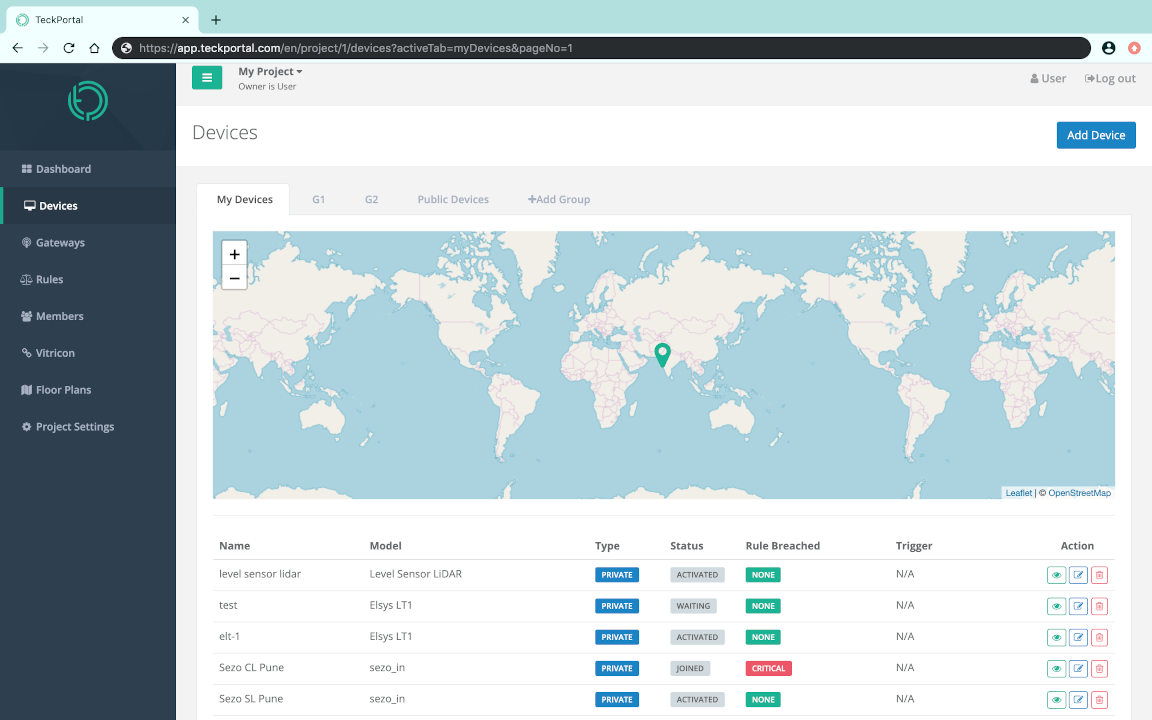Click the green map location marker
Screen dimensions: 1152x720
[662, 355]
